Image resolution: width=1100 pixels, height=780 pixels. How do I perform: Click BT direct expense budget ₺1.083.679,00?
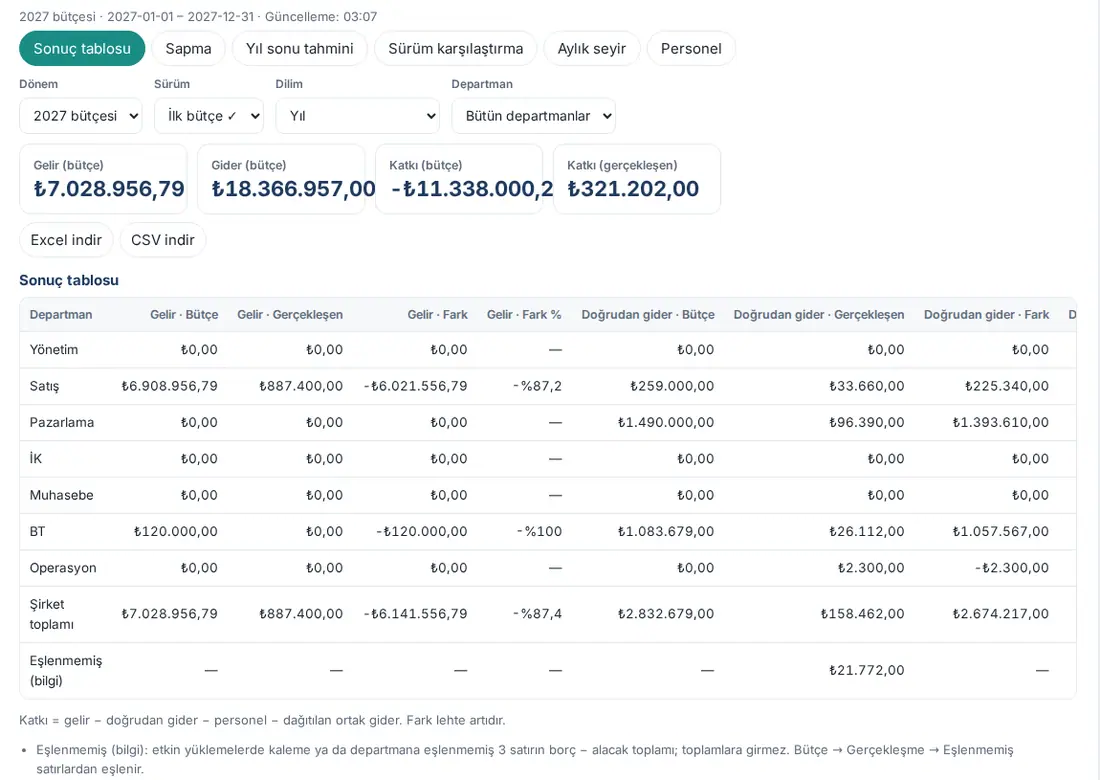(x=666, y=532)
